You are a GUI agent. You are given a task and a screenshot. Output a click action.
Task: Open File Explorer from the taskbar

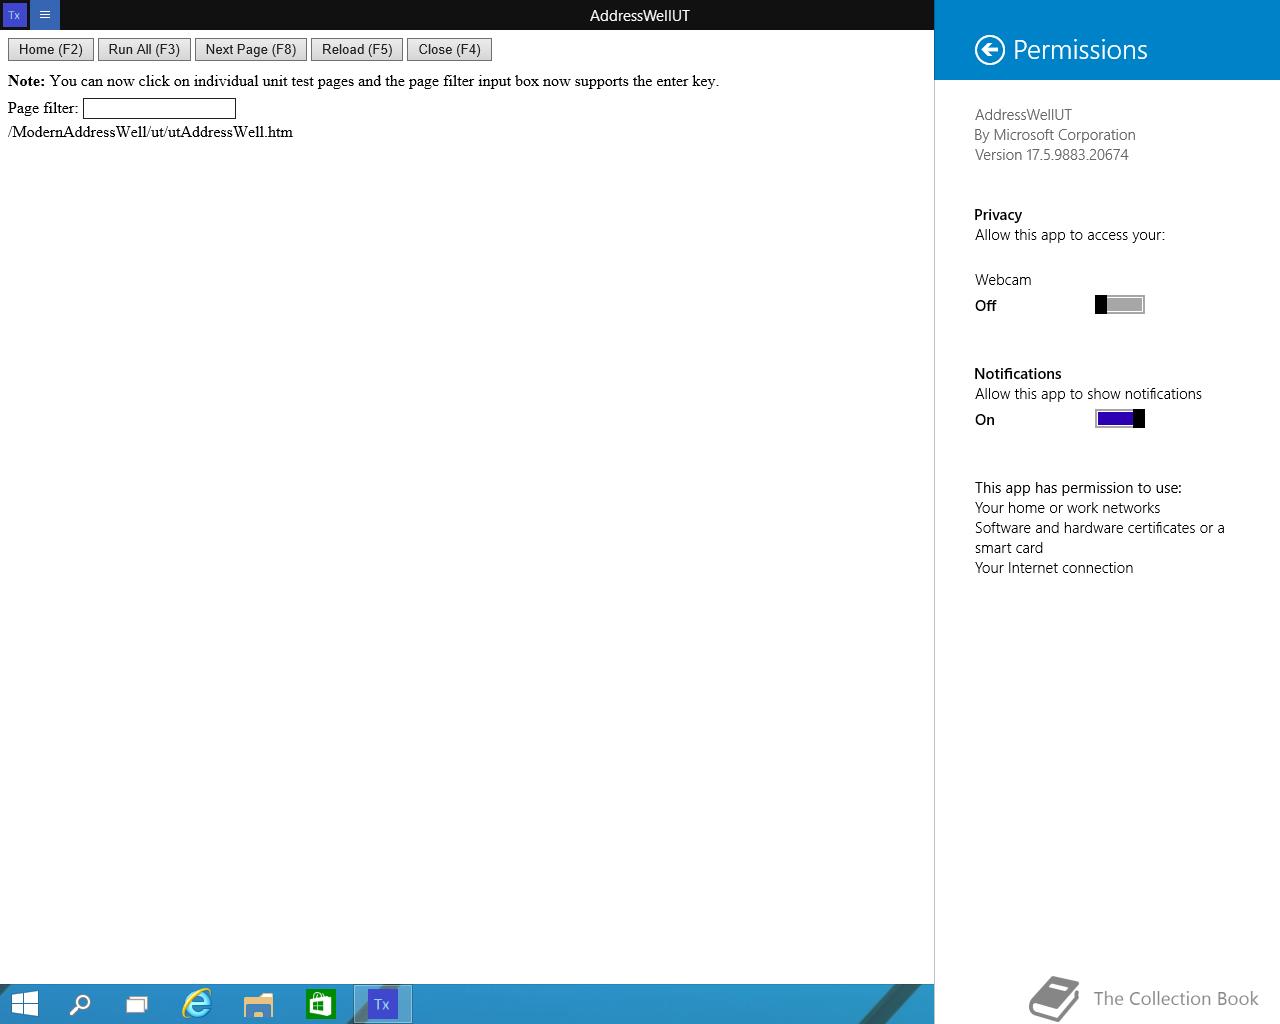point(258,1004)
